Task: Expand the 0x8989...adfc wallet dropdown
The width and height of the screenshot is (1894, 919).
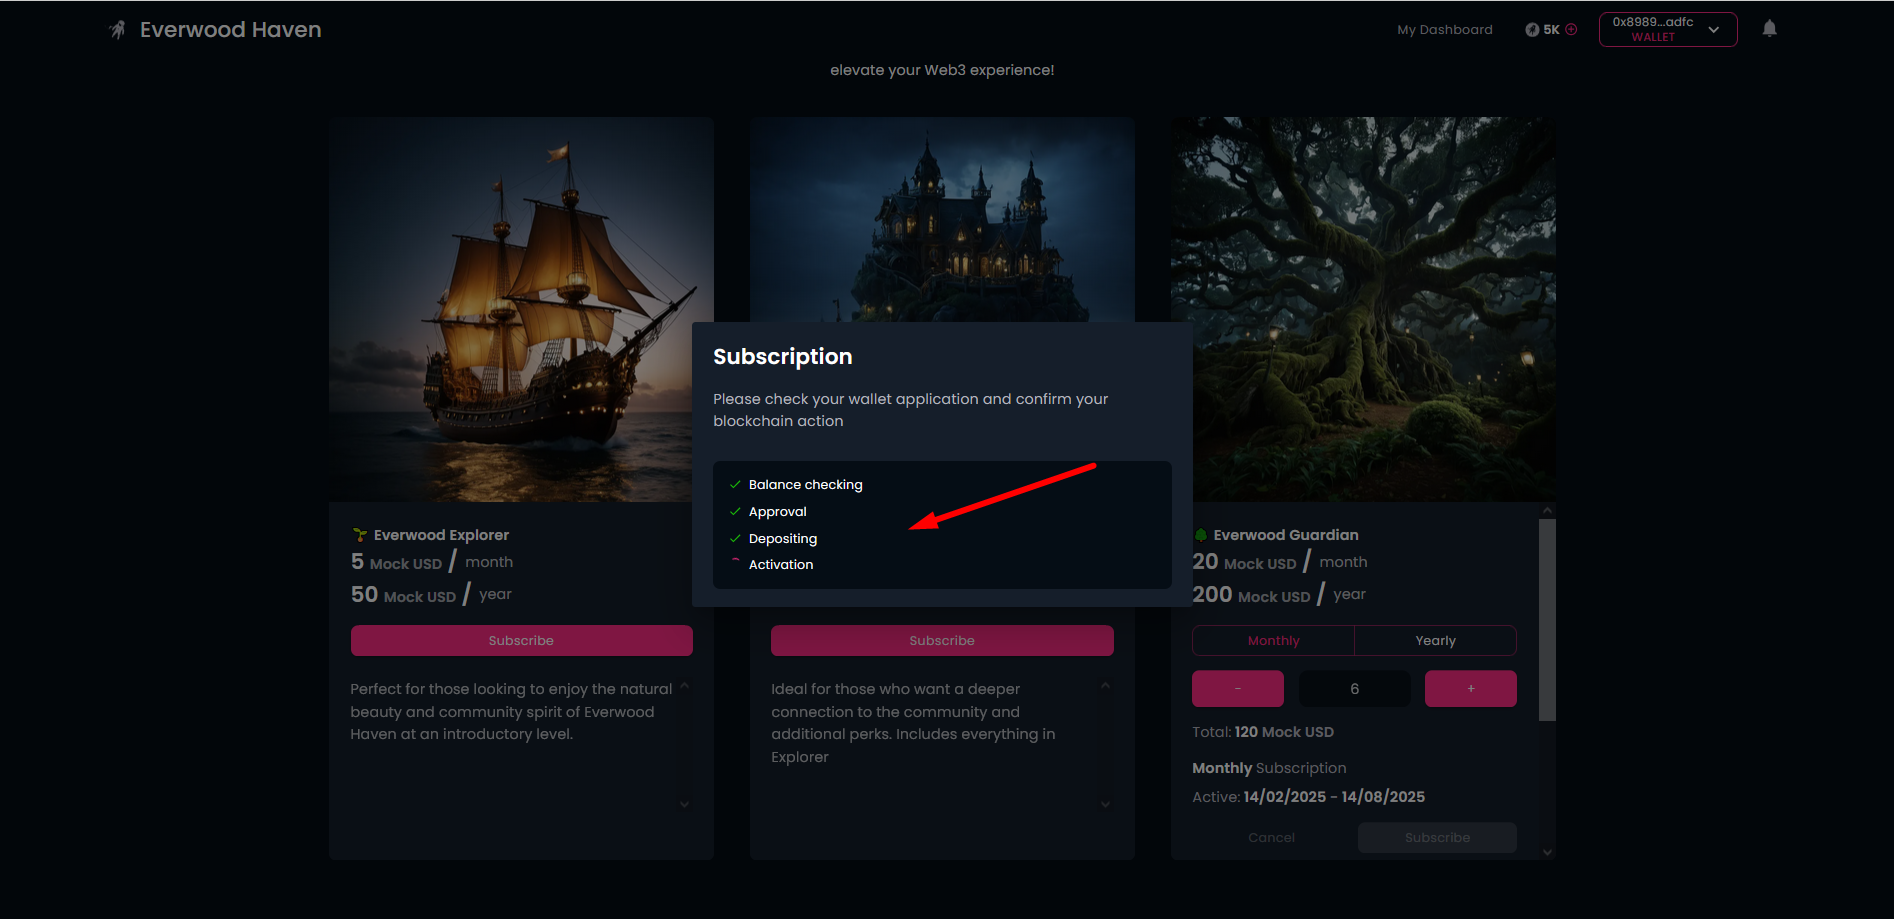Action: tap(1714, 30)
